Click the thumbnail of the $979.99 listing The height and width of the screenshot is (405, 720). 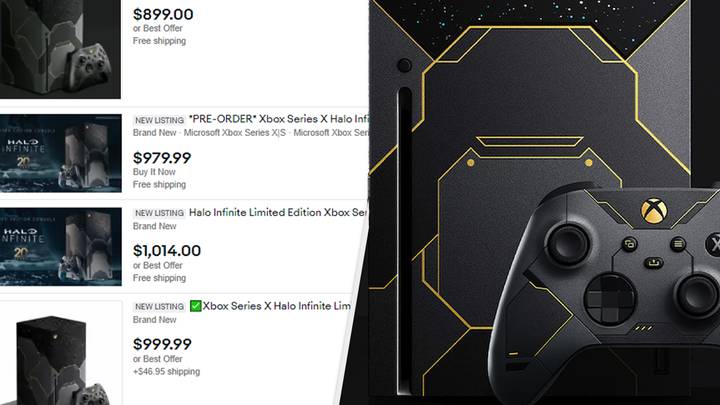[x=62, y=152]
